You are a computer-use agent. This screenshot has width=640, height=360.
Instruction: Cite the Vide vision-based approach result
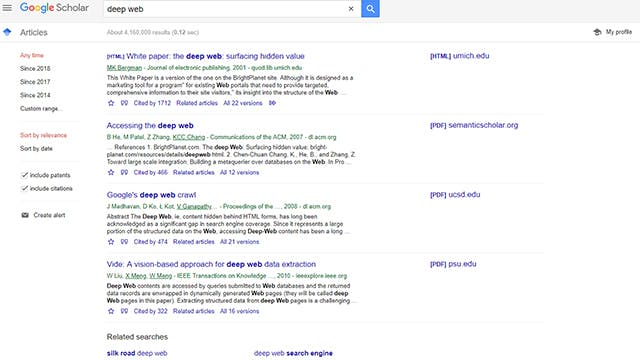(124, 311)
